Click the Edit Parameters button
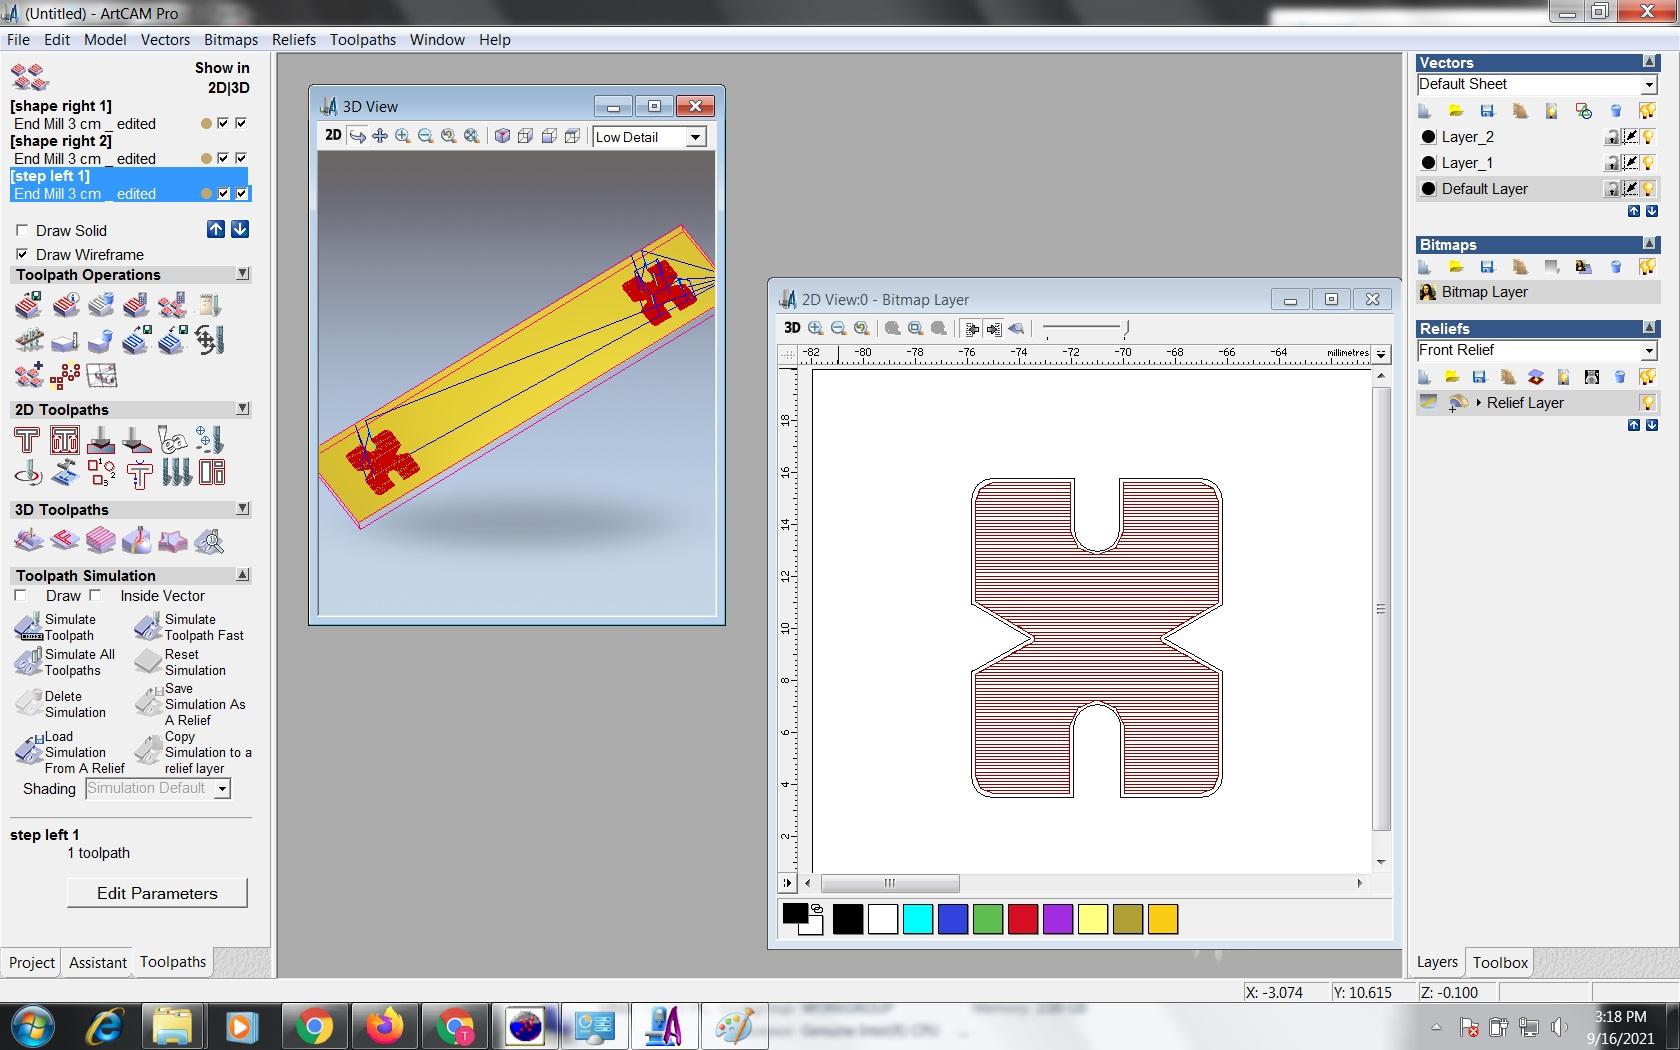1680x1050 pixels. pos(157,893)
